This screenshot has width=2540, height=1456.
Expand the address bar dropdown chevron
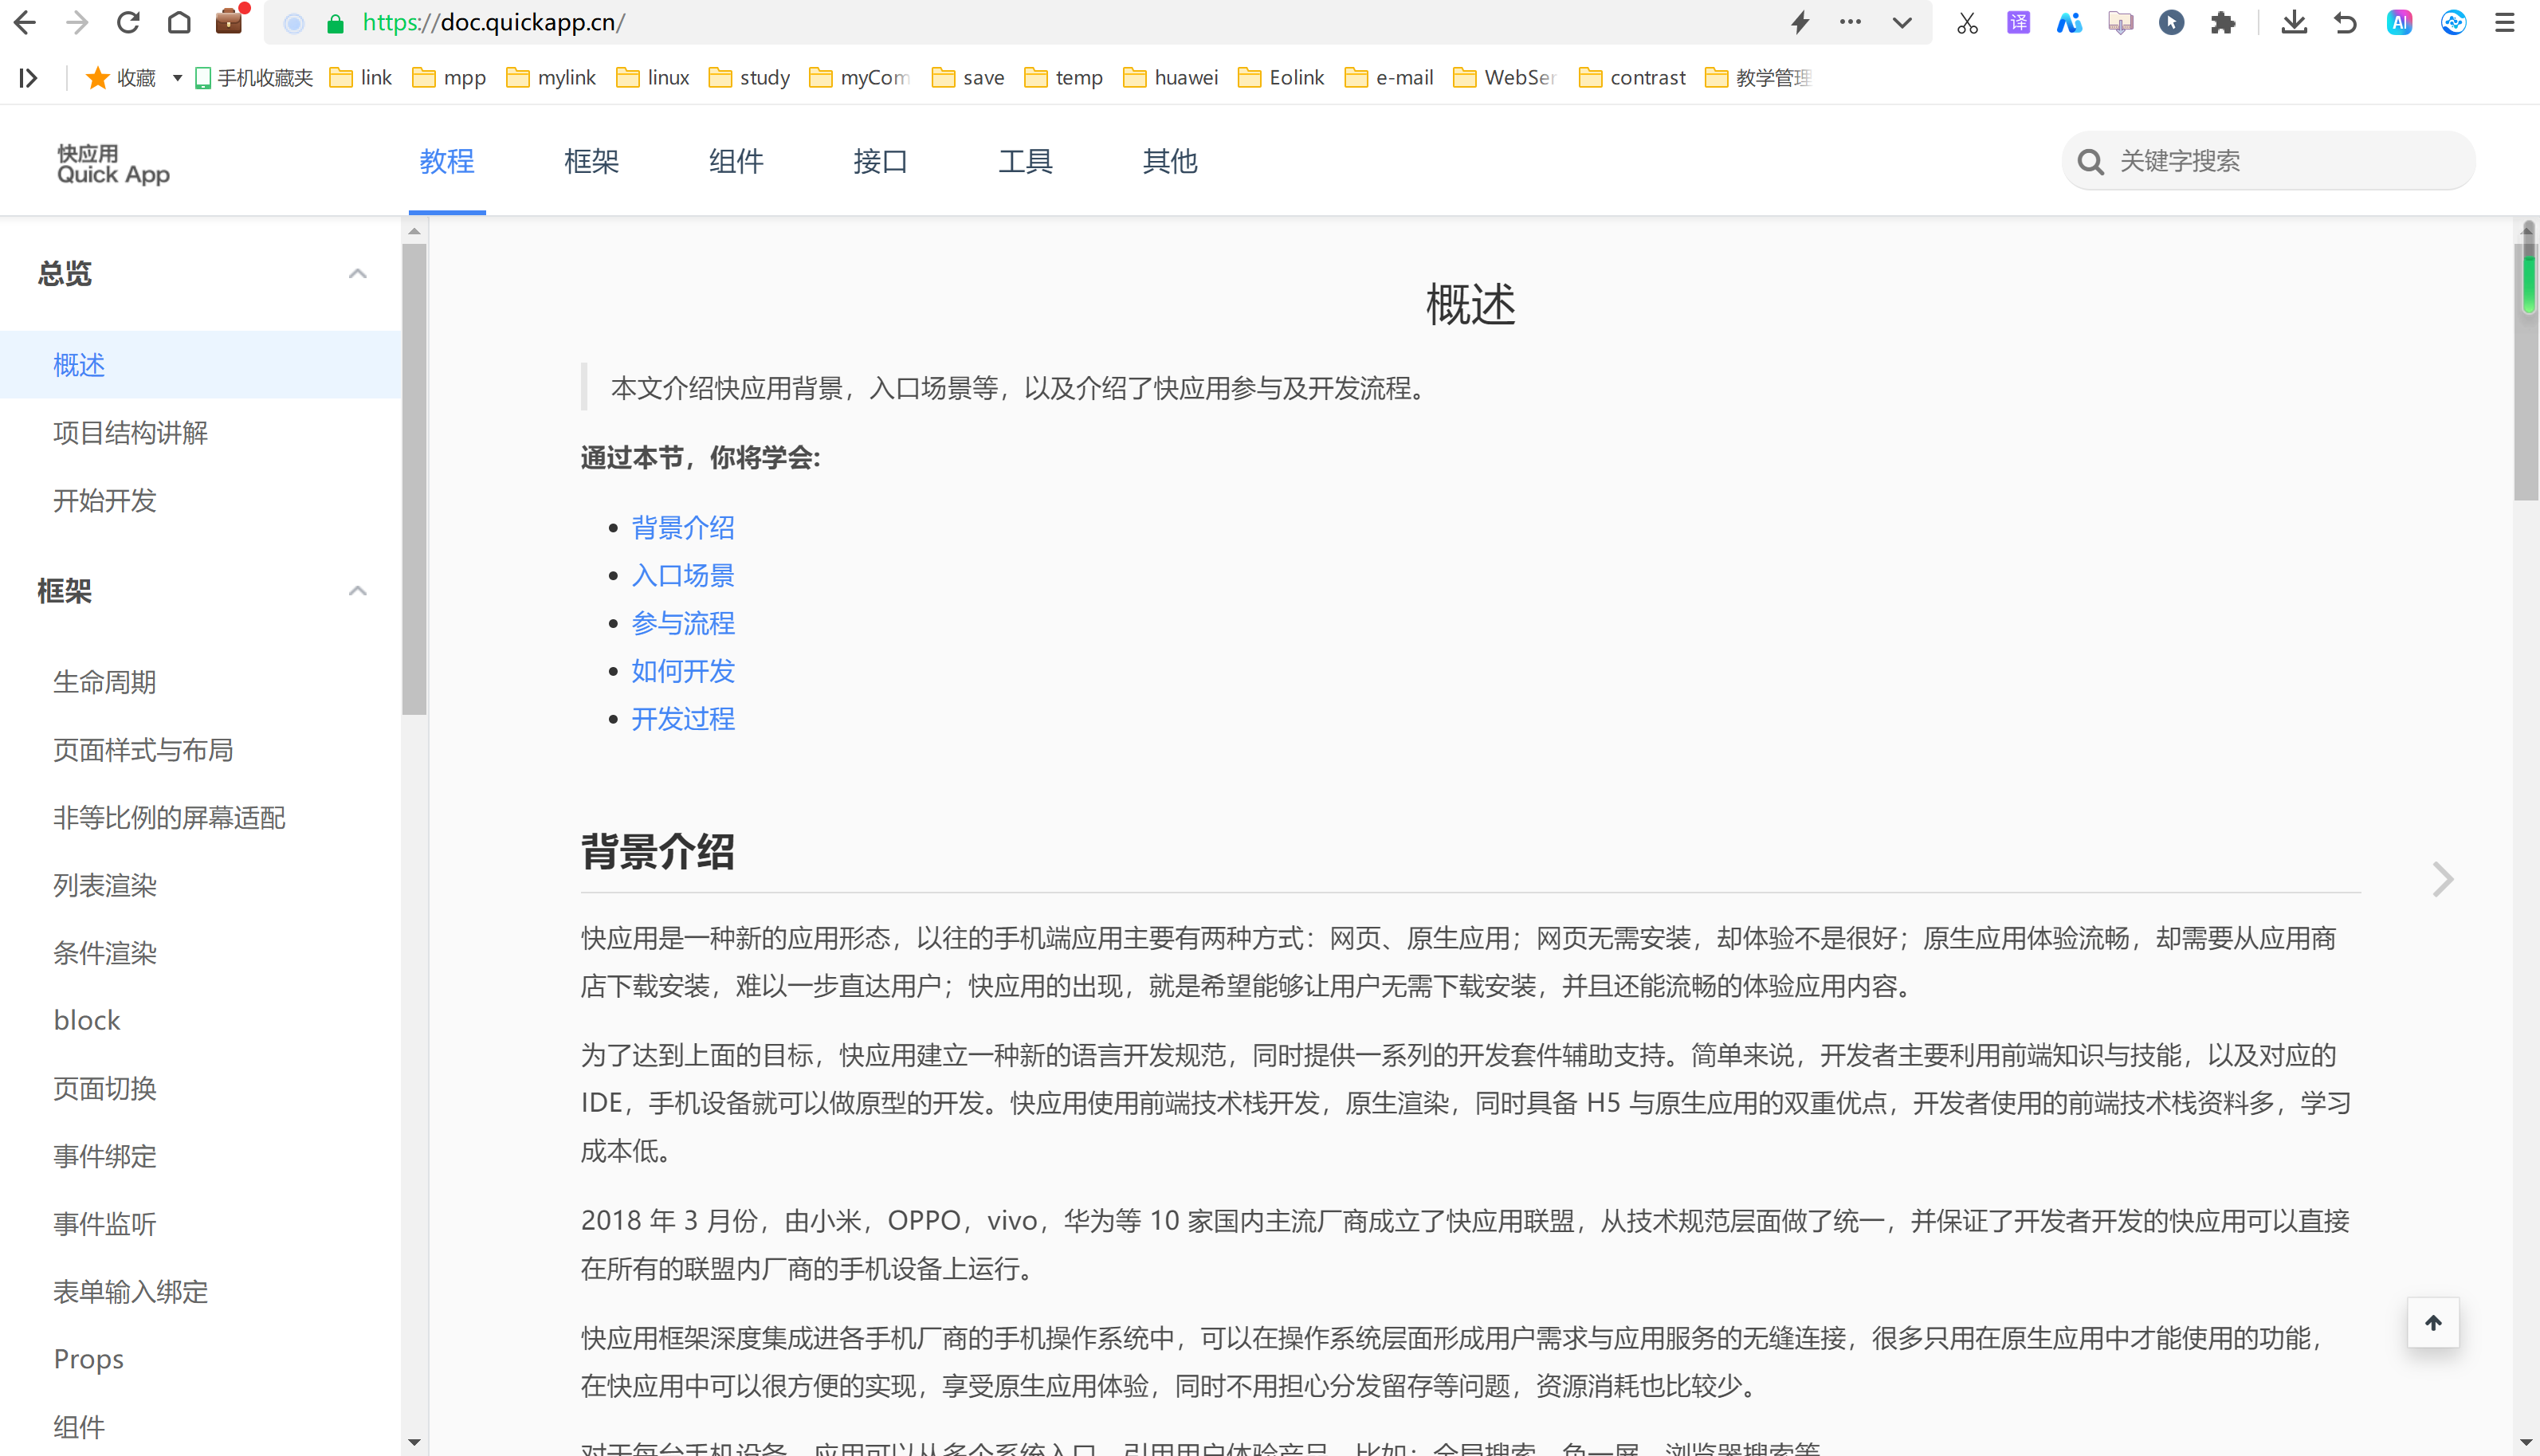pos(1902,22)
